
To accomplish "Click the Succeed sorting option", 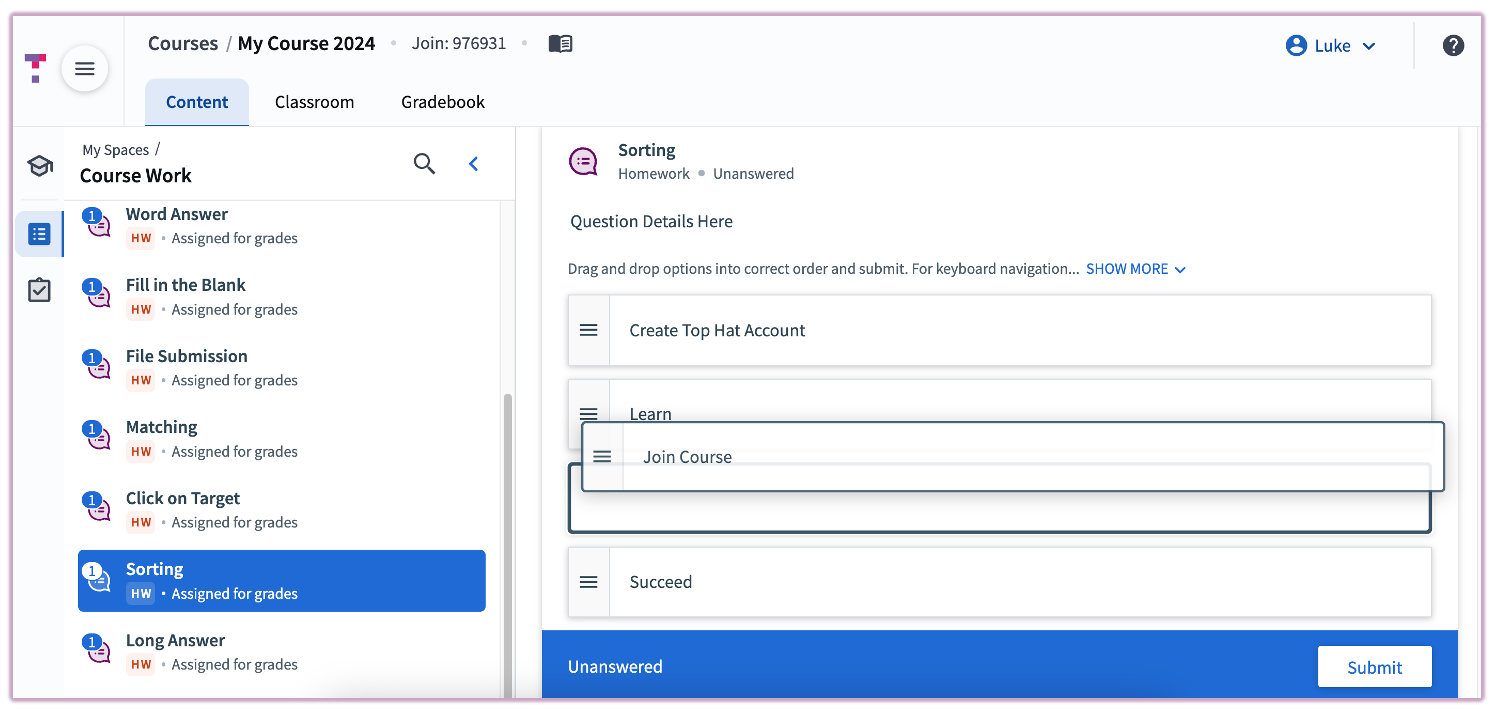I will pos(1000,582).
